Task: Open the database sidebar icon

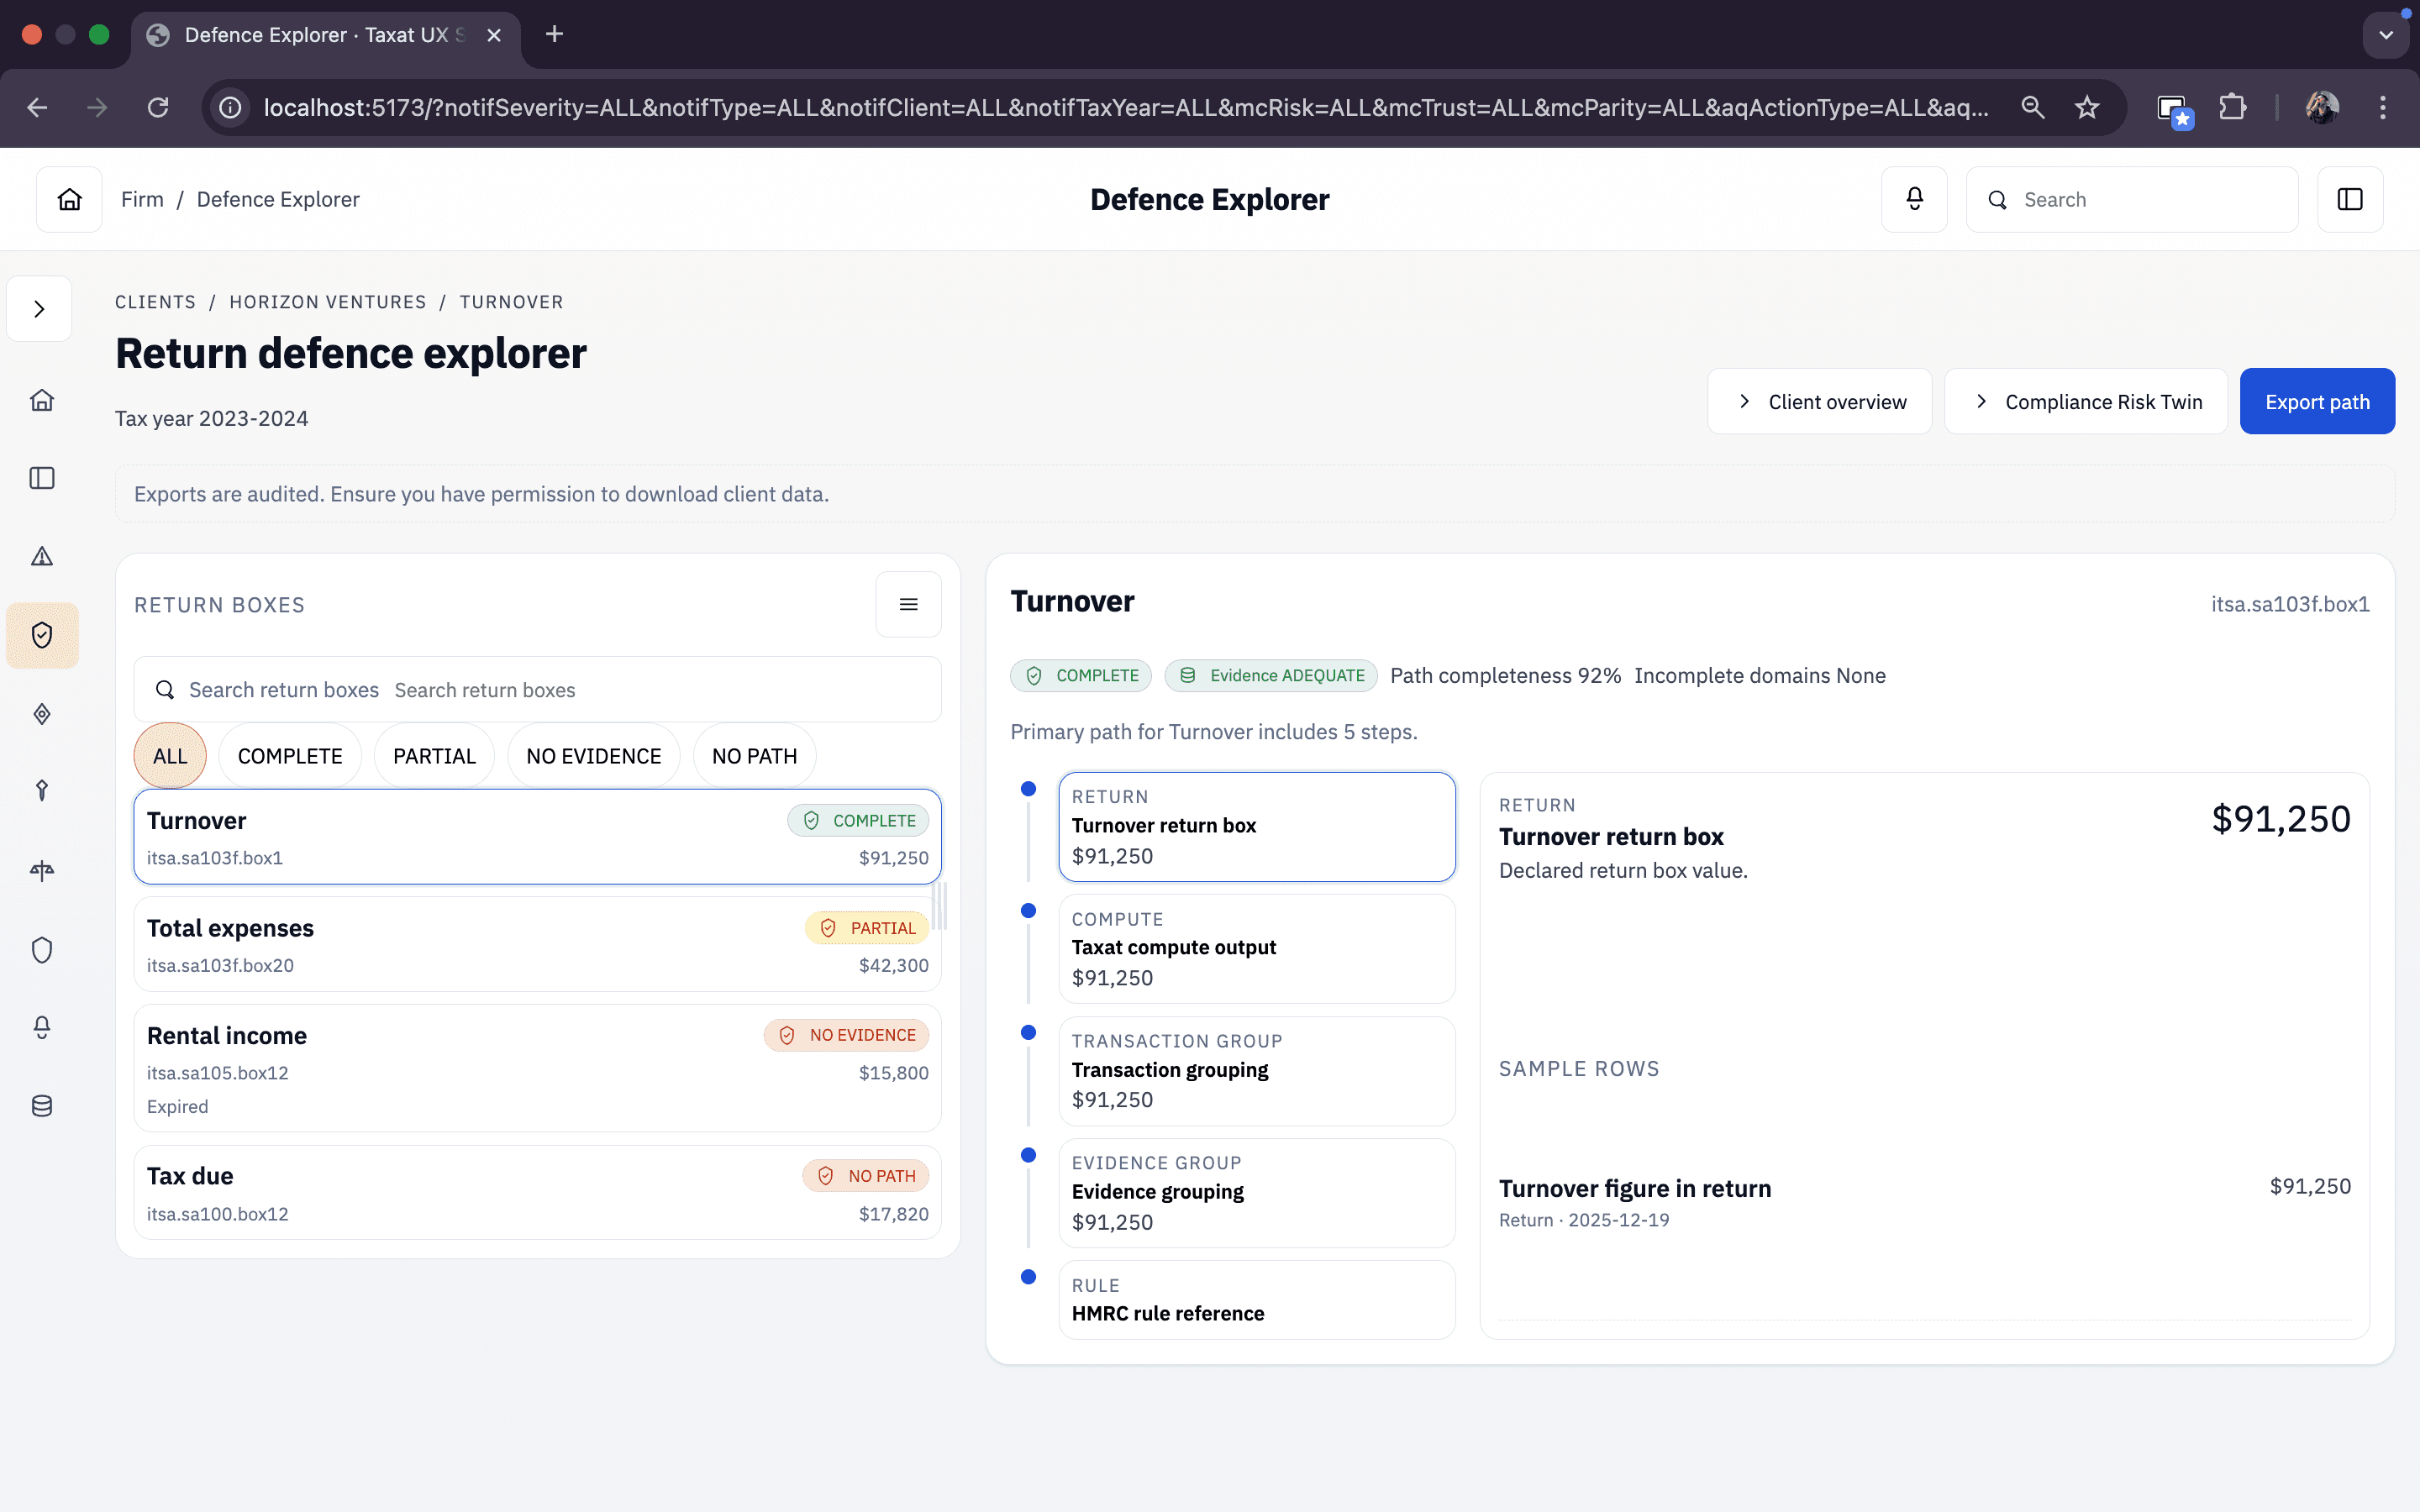Action: pyautogui.click(x=42, y=1106)
